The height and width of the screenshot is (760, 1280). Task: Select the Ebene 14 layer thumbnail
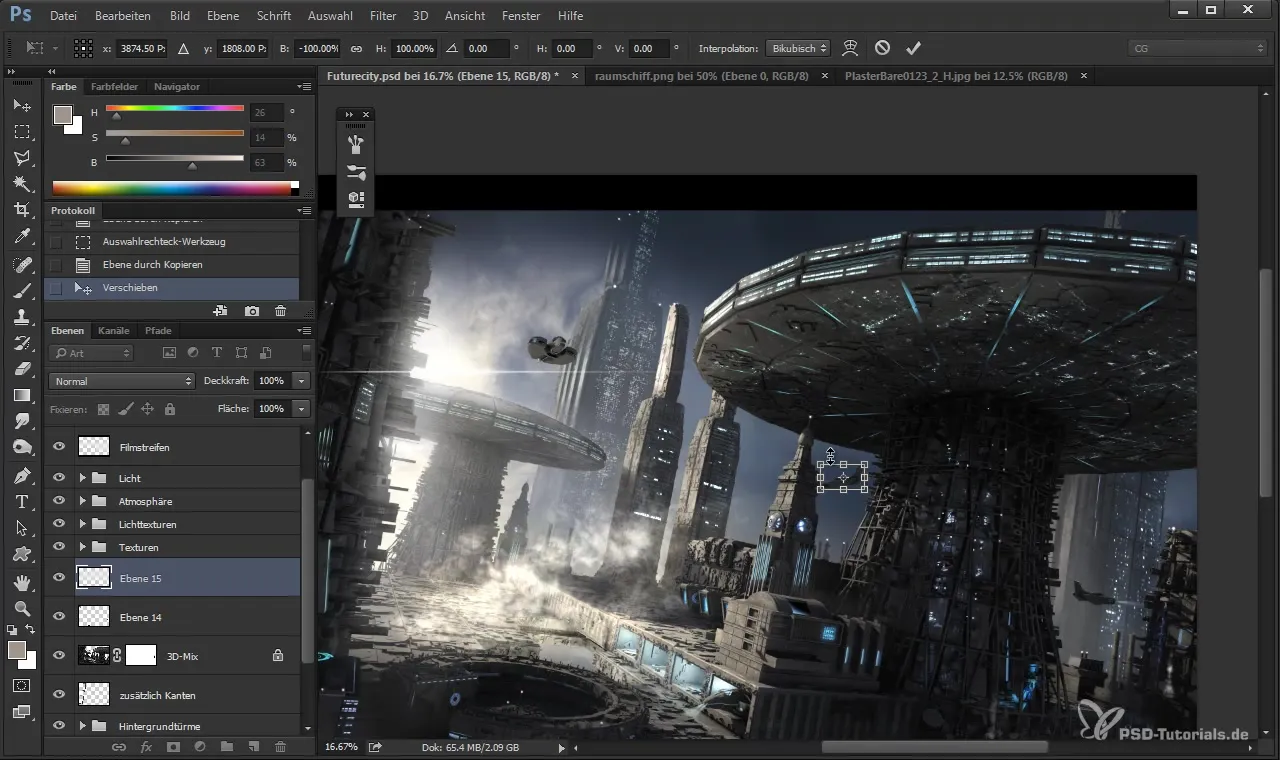pyautogui.click(x=94, y=617)
